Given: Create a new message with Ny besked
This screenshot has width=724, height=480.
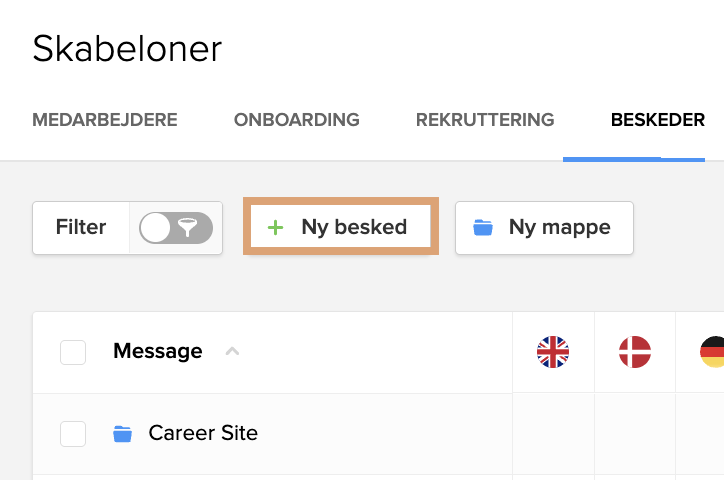Looking at the screenshot, I should 341,227.
